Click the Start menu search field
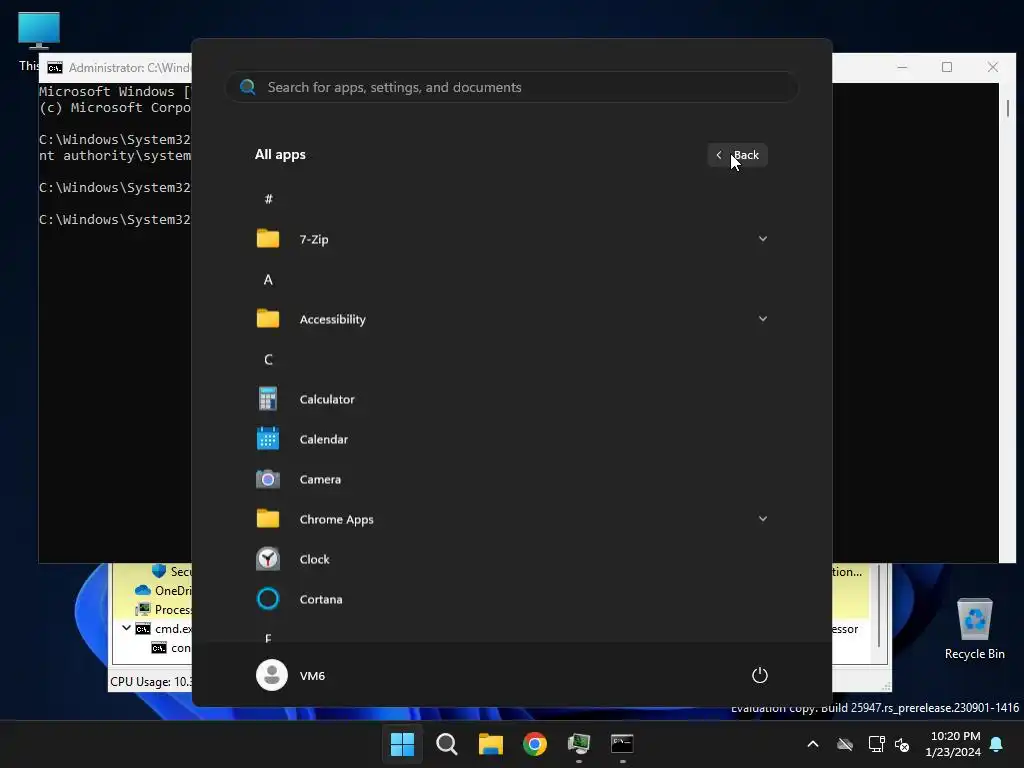Viewport: 1024px width, 768px height. coord(511,88)
